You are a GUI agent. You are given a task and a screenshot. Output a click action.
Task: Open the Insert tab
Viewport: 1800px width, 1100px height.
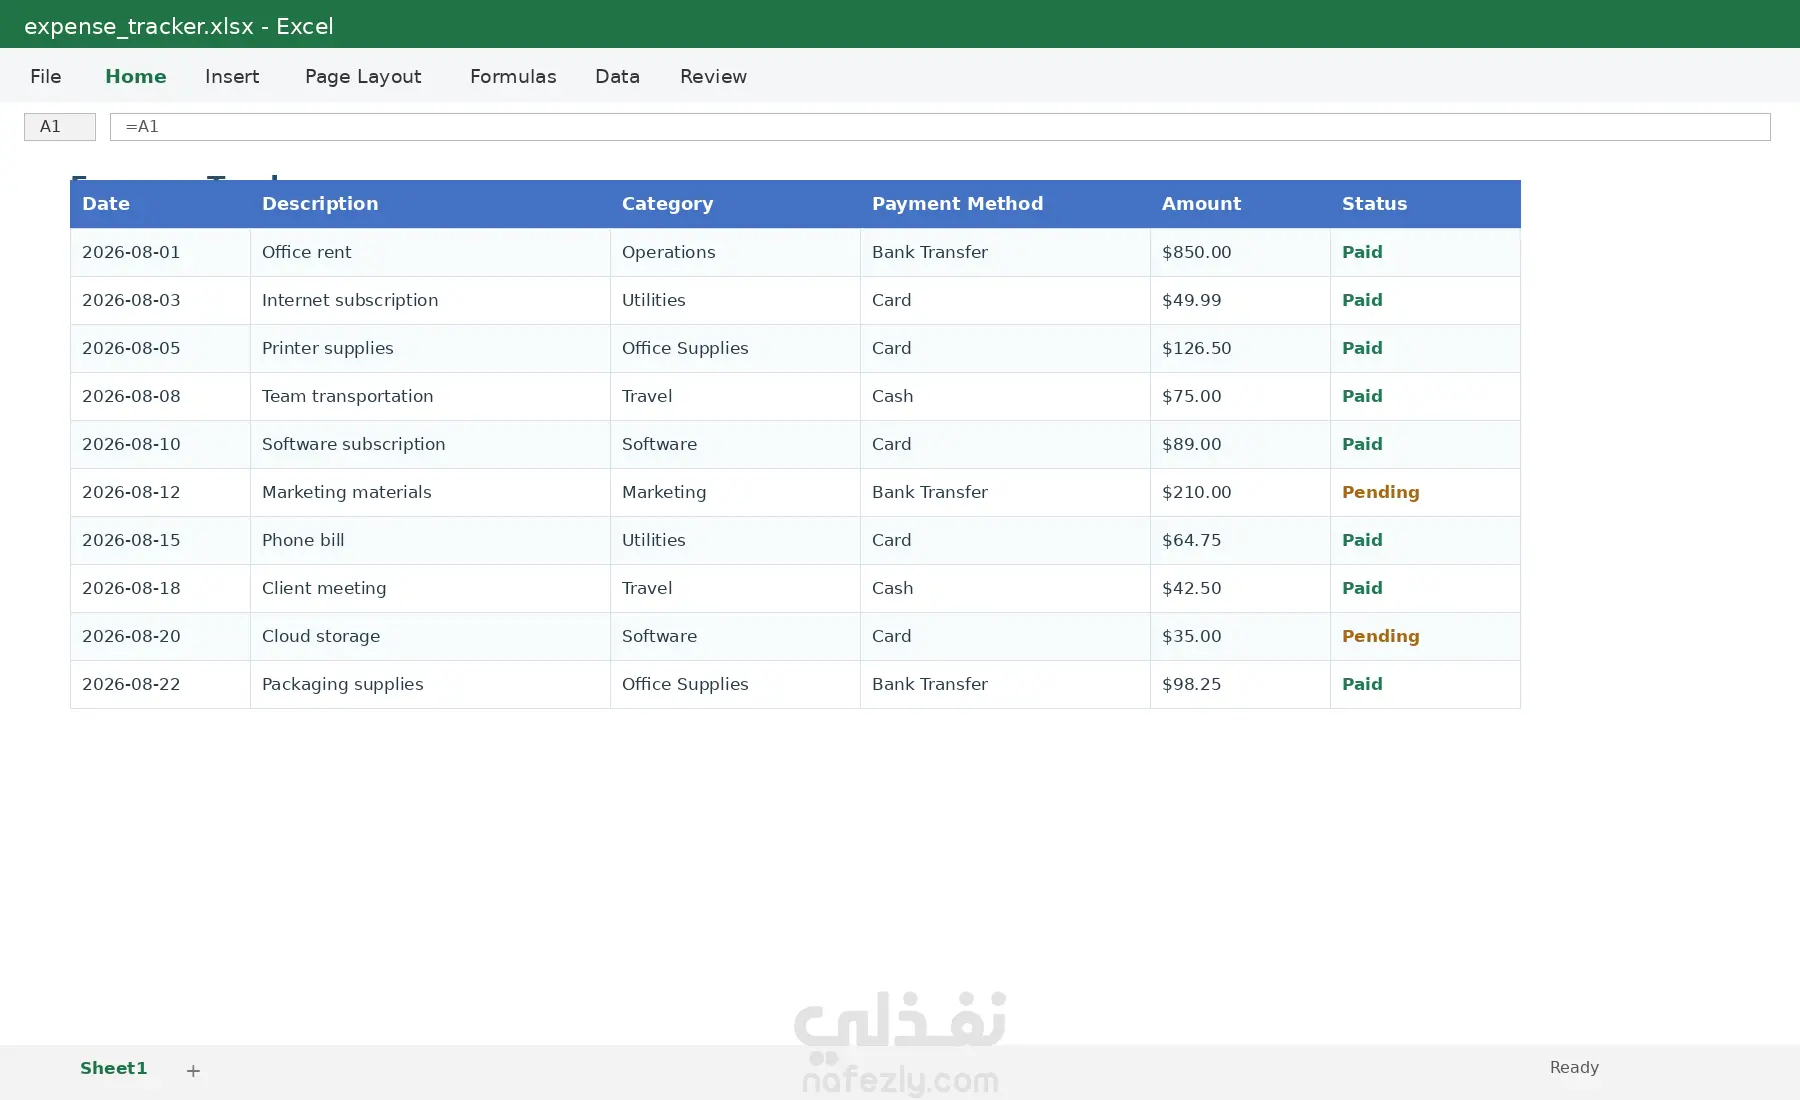(232, 76)
